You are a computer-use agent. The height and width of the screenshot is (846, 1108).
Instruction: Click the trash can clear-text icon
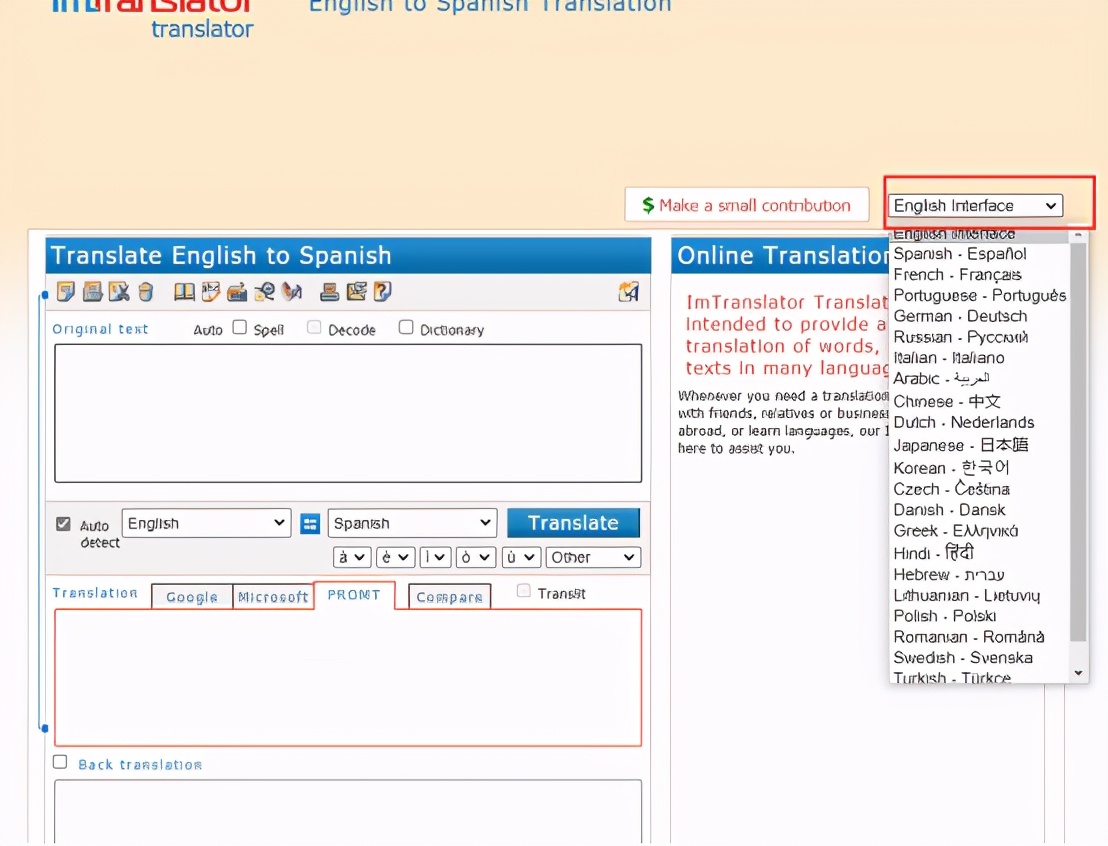tap(146, 292)
